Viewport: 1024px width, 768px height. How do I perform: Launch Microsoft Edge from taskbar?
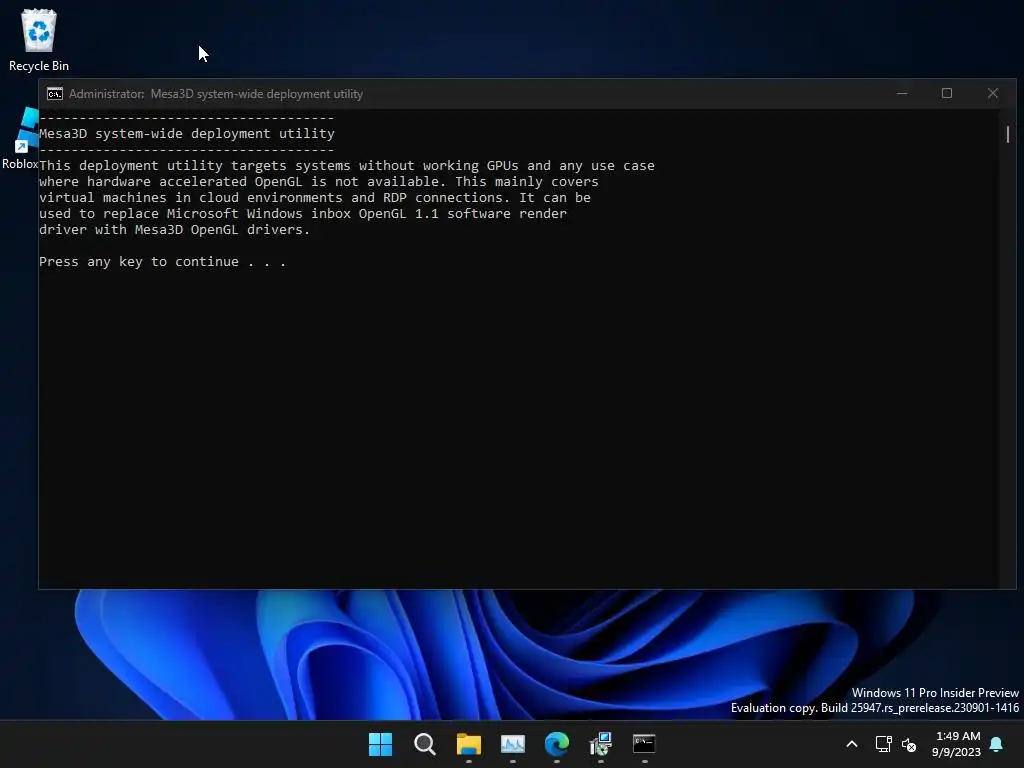pos(556,744)
